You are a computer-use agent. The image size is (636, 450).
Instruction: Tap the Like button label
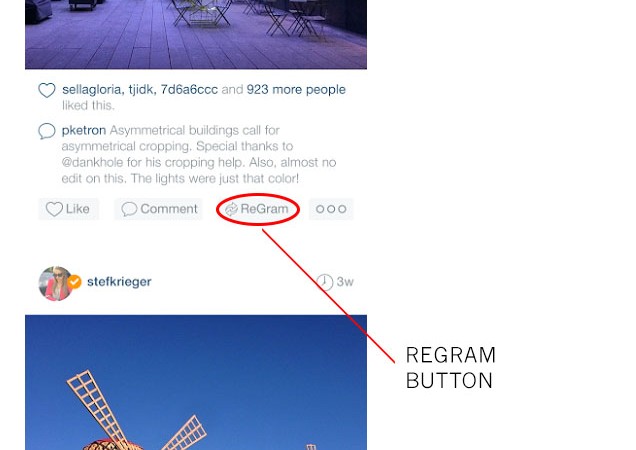(x=77, y=209)
